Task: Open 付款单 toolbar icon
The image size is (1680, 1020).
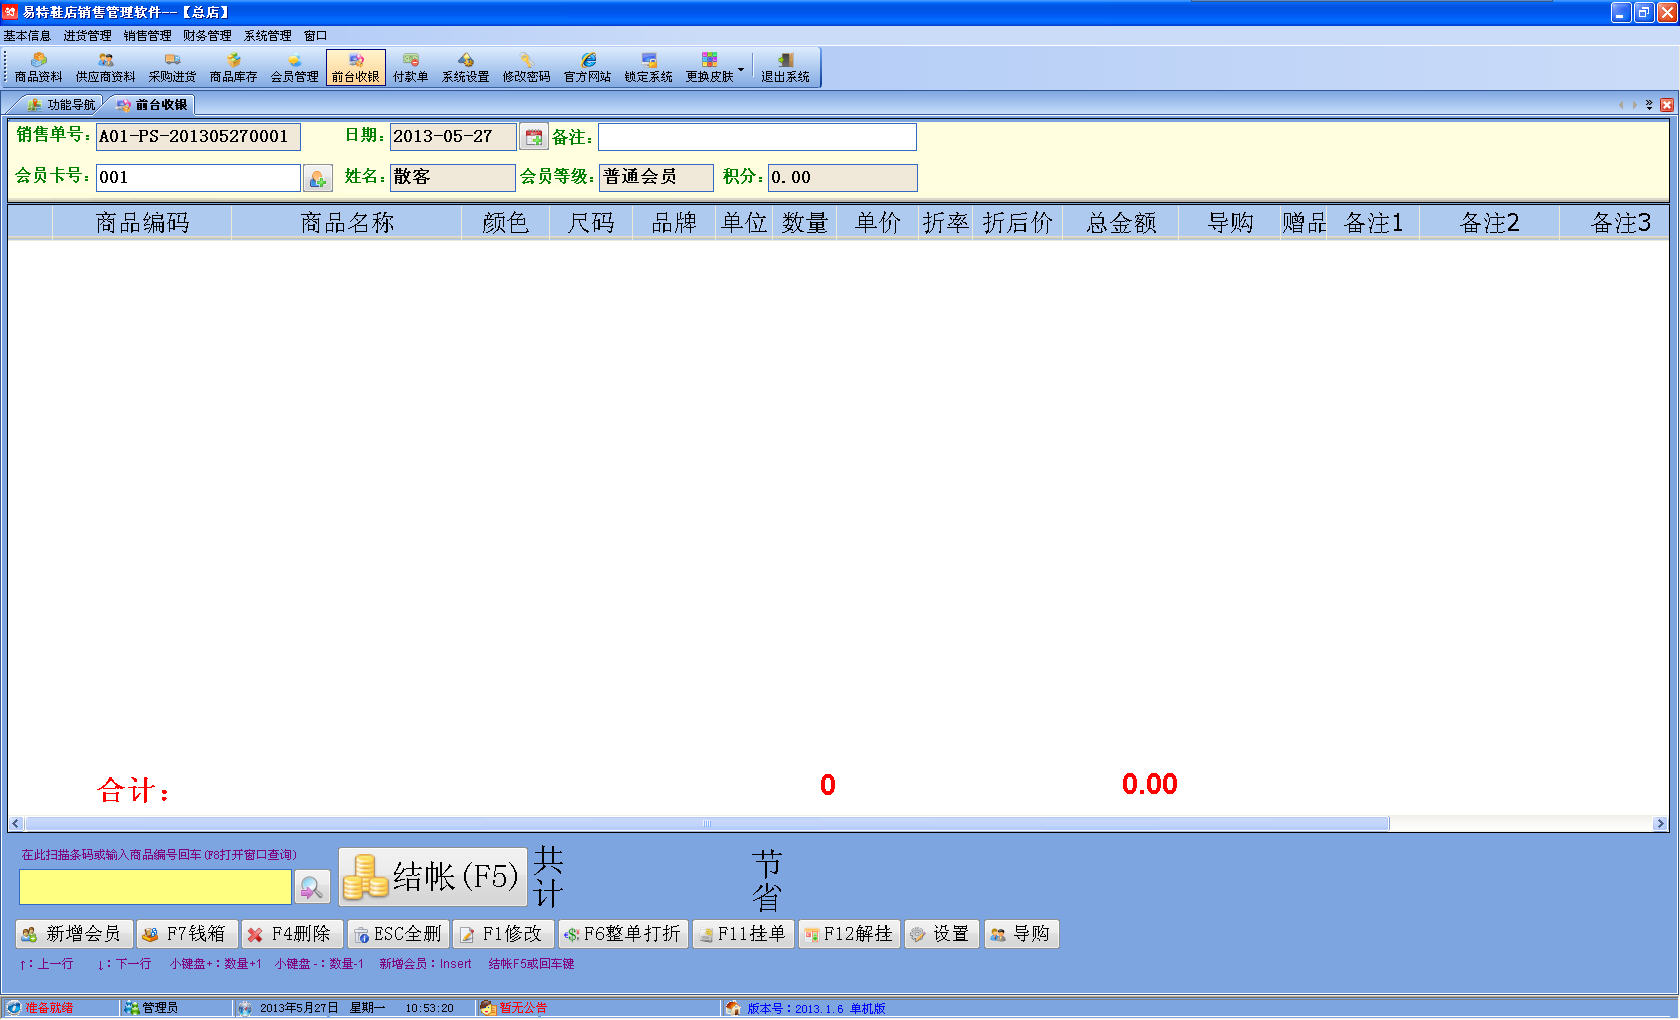Action: tap(410, 68)
